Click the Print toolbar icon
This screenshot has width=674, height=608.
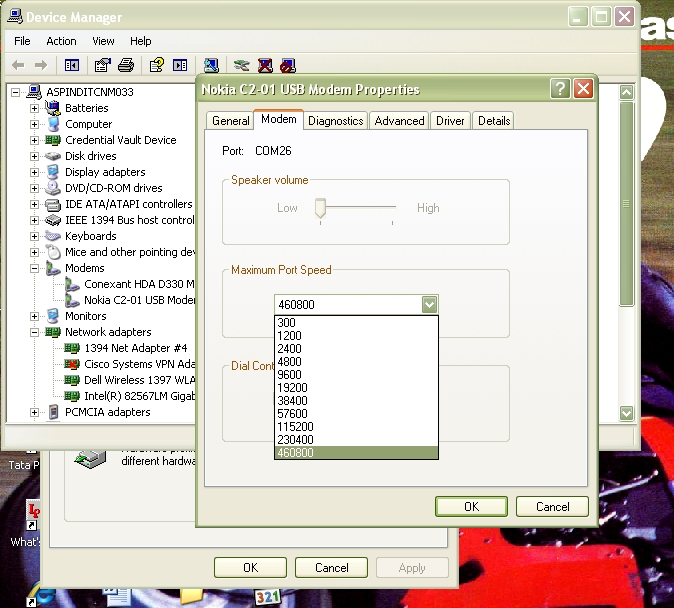[x=126, y=65]
